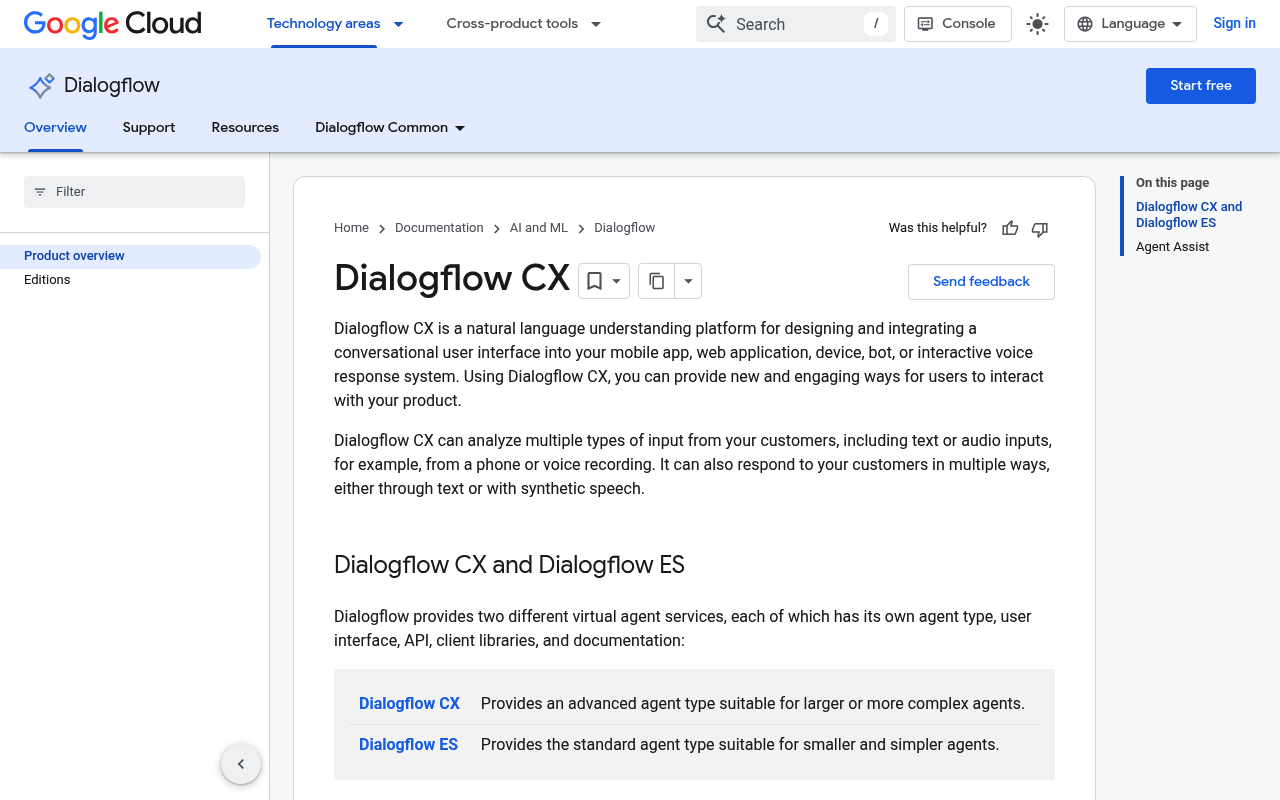Click the 'Was this helpful?' text
The height and width of the screenshot is (800, 1280).
(938, 228)
